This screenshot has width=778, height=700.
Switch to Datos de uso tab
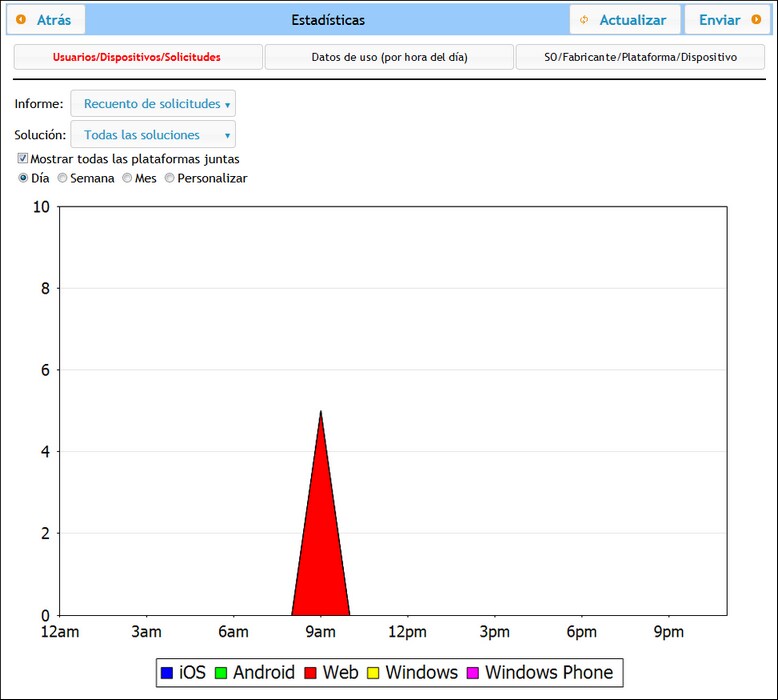(389, 57)
